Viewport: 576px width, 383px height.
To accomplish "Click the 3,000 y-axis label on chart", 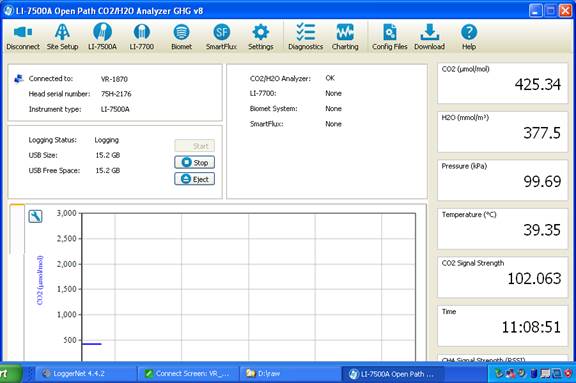I will (x=66, y=213).
